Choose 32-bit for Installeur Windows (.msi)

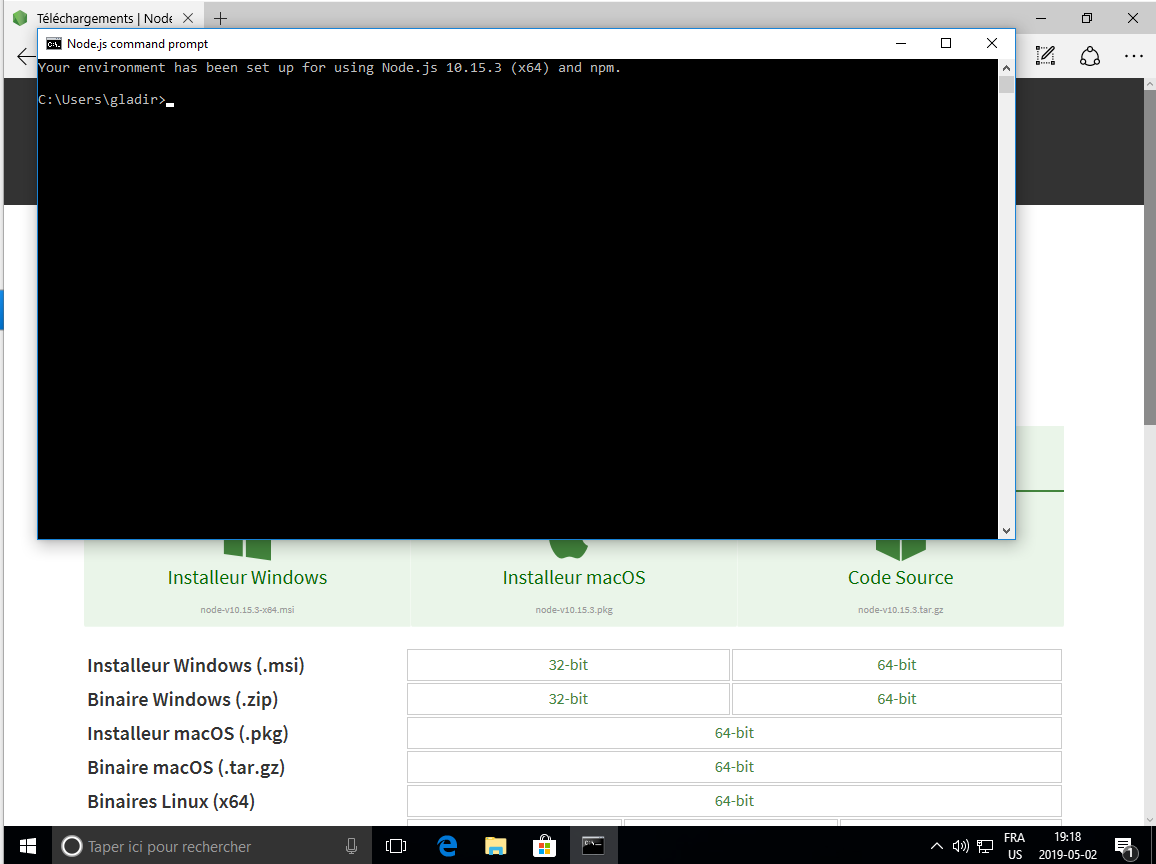[568, 665]
